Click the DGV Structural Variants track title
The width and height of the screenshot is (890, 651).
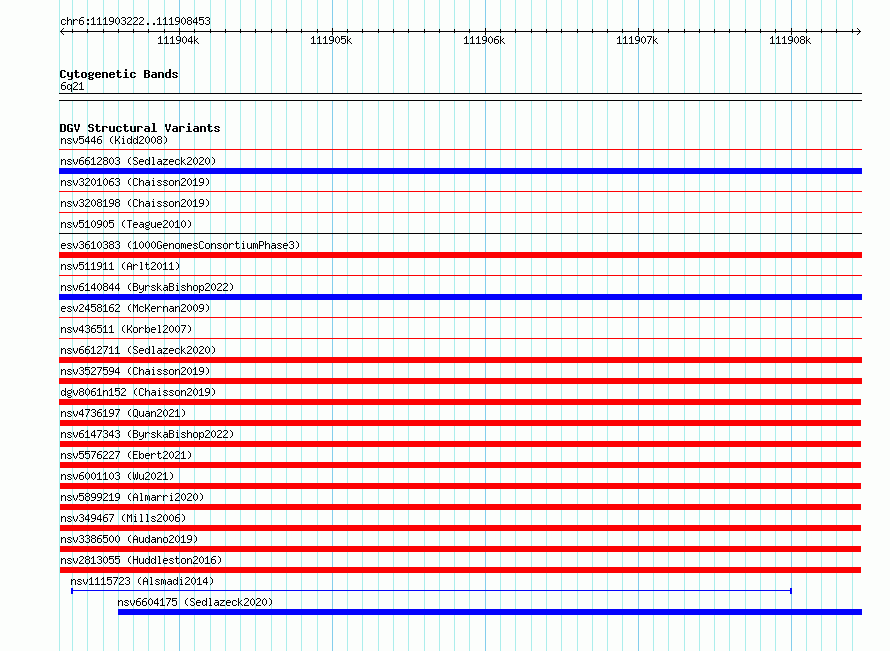coord(140,128)
